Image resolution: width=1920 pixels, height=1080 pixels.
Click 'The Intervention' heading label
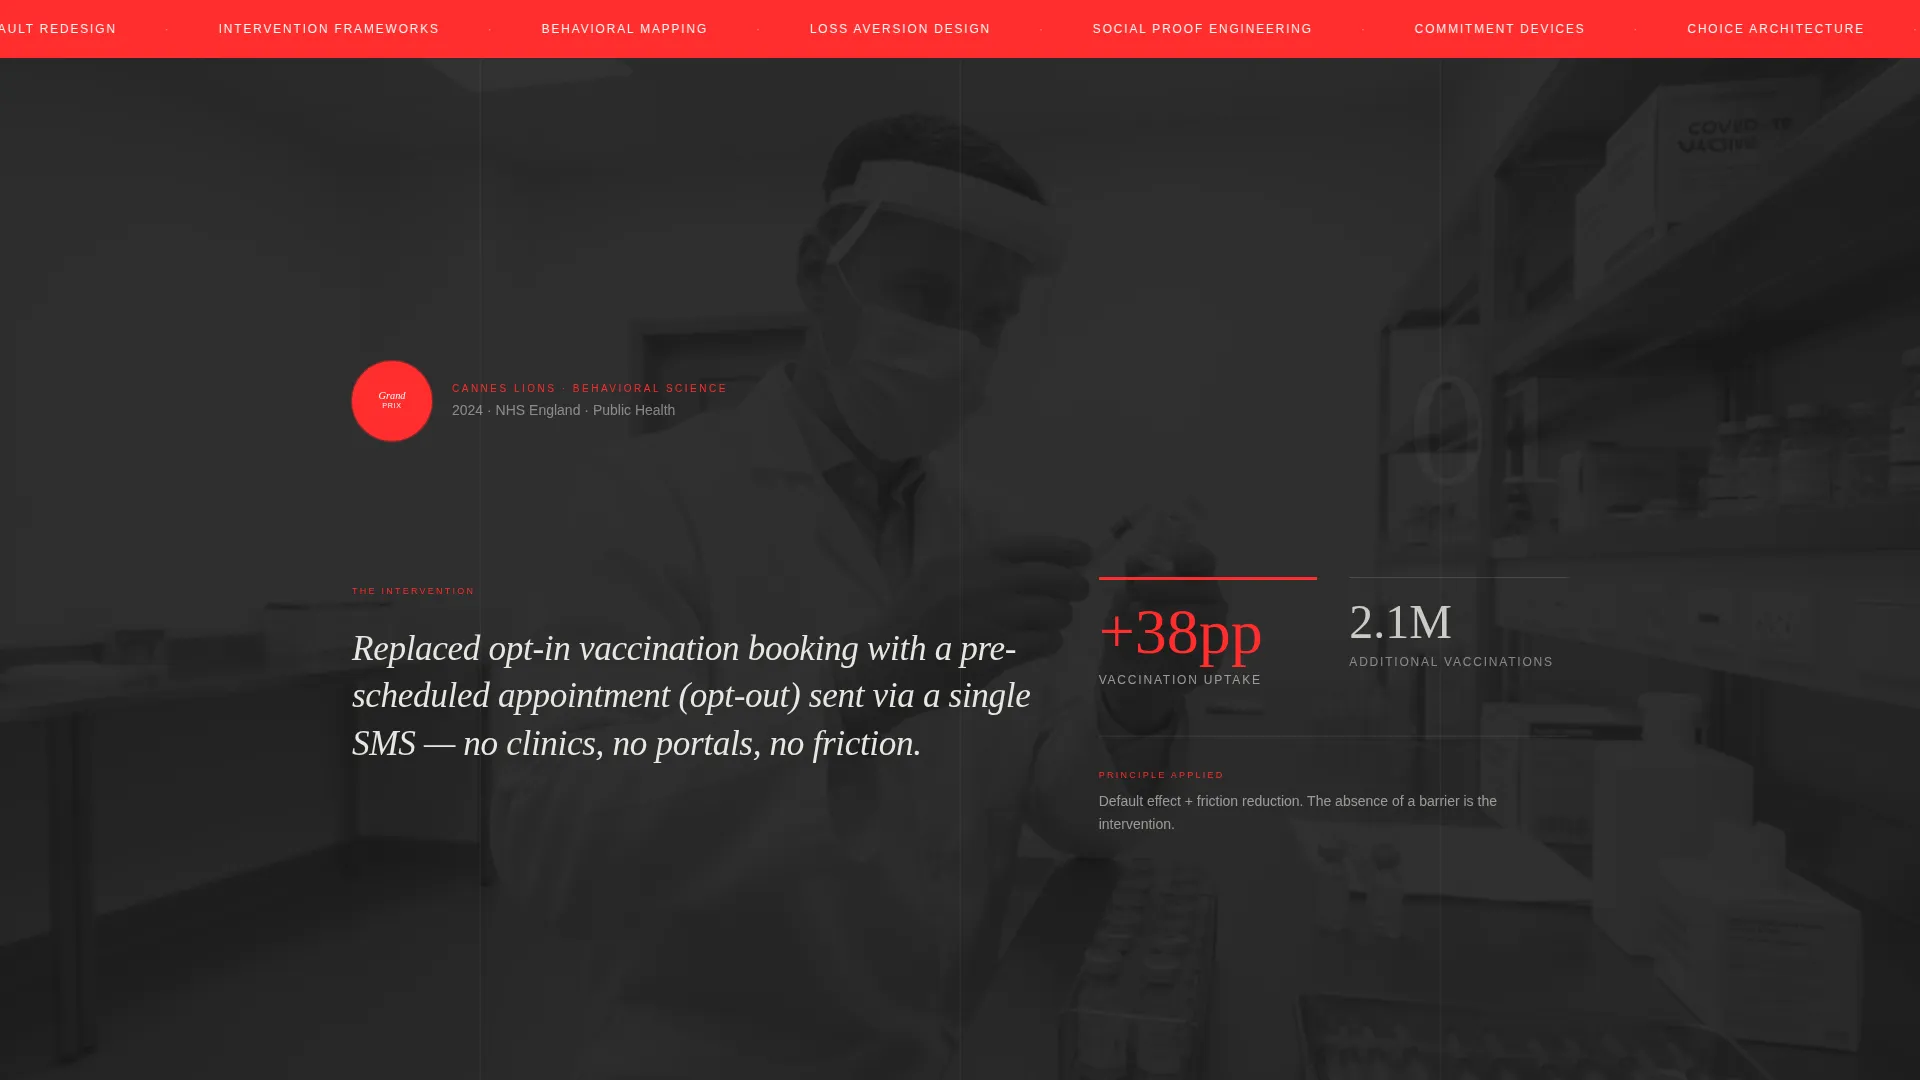point(413,591)
